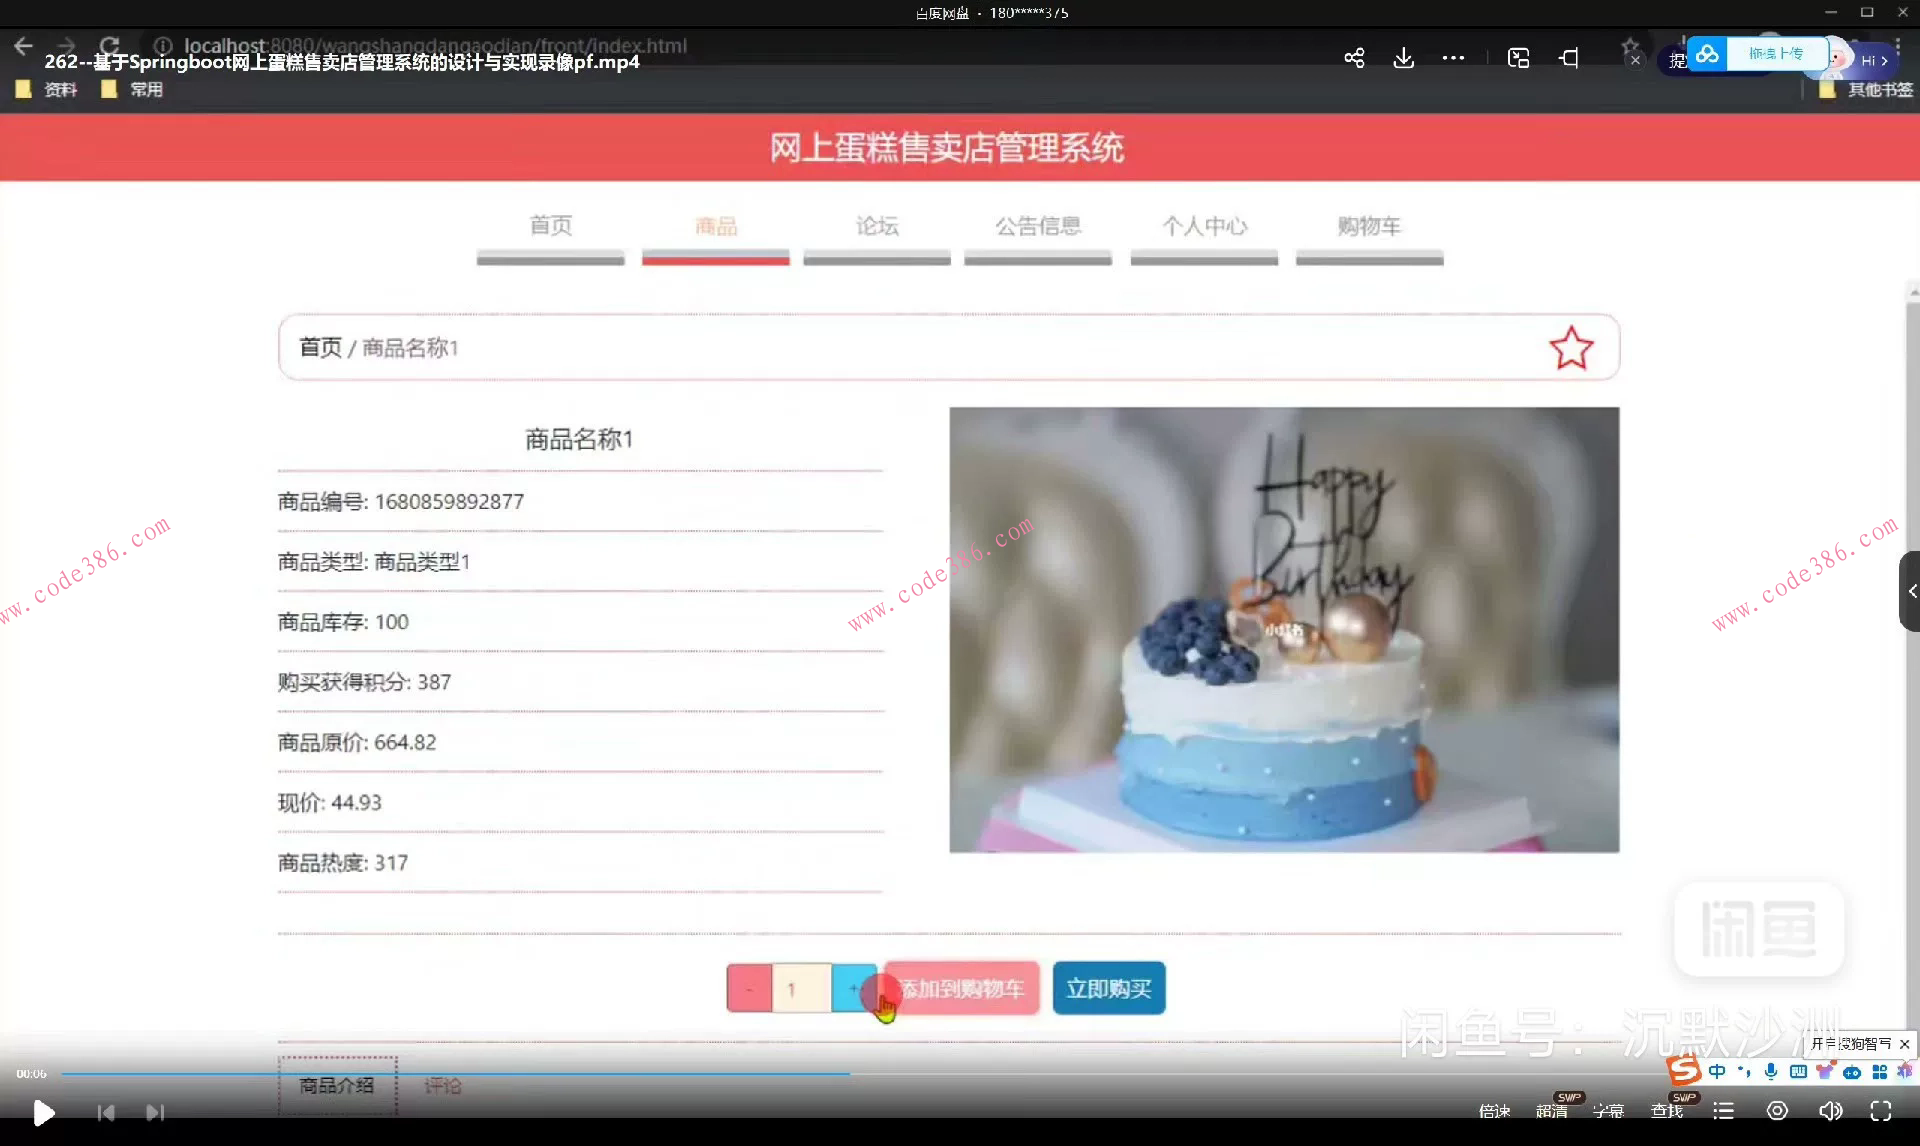Enter fullscreen mode in video player
1920x1146 pixels.
coord(1881,1111)
